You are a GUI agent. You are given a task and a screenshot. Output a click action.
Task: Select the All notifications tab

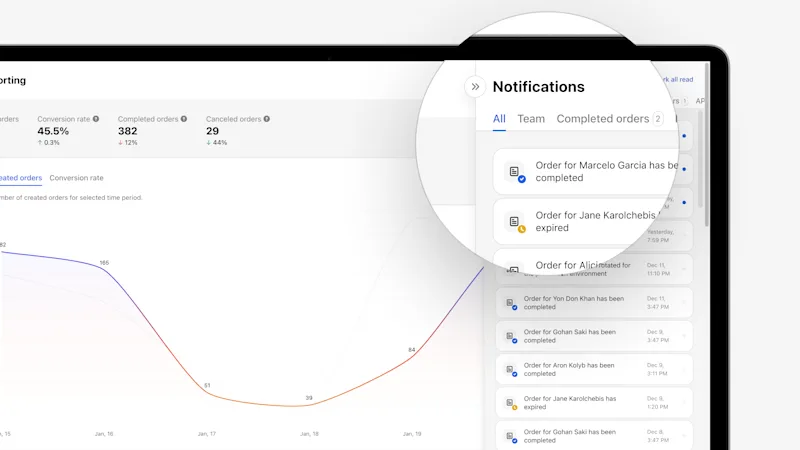click(x=499, y=119)
